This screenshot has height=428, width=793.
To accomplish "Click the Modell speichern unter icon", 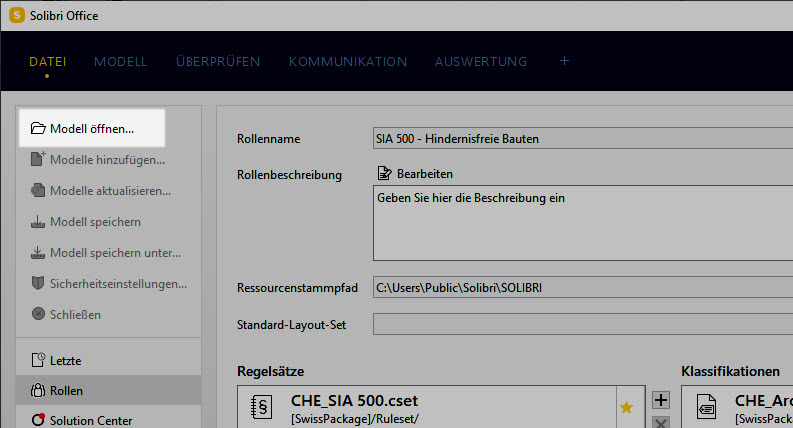I will coord(38,252).
